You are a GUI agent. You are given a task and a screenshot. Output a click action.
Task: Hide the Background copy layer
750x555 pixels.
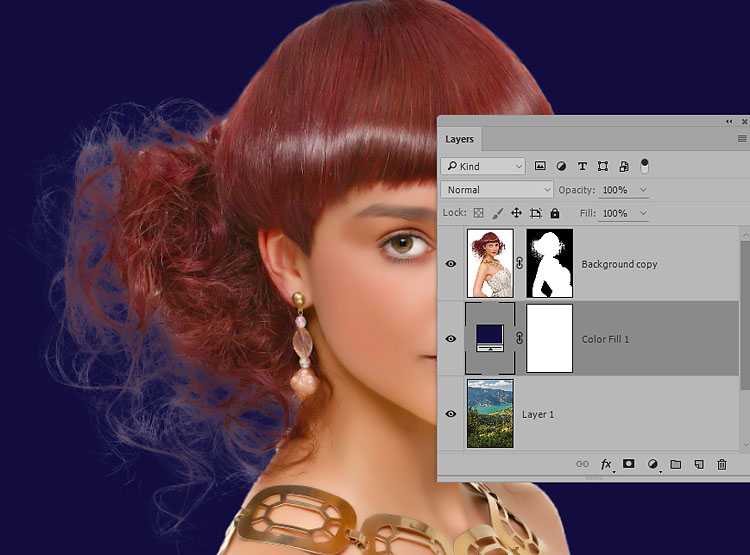(451, 264)
